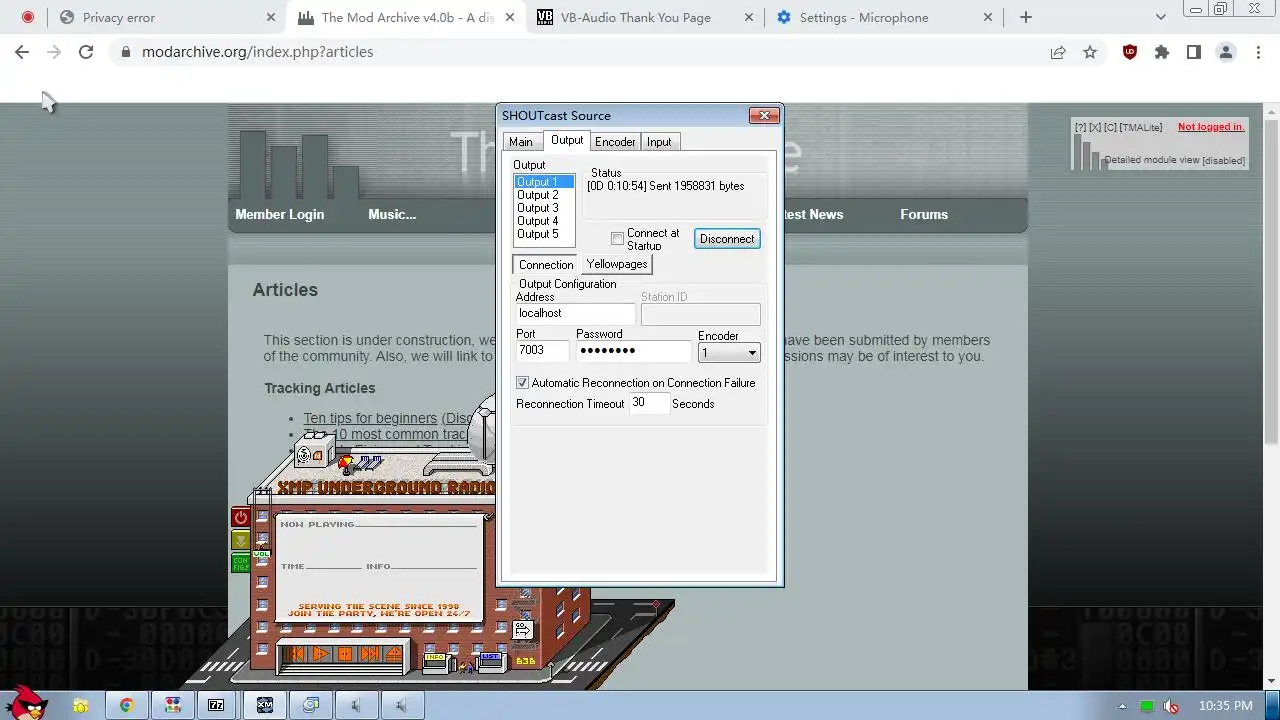Open Forums menu on Mod Archive

tap(924, 214)
